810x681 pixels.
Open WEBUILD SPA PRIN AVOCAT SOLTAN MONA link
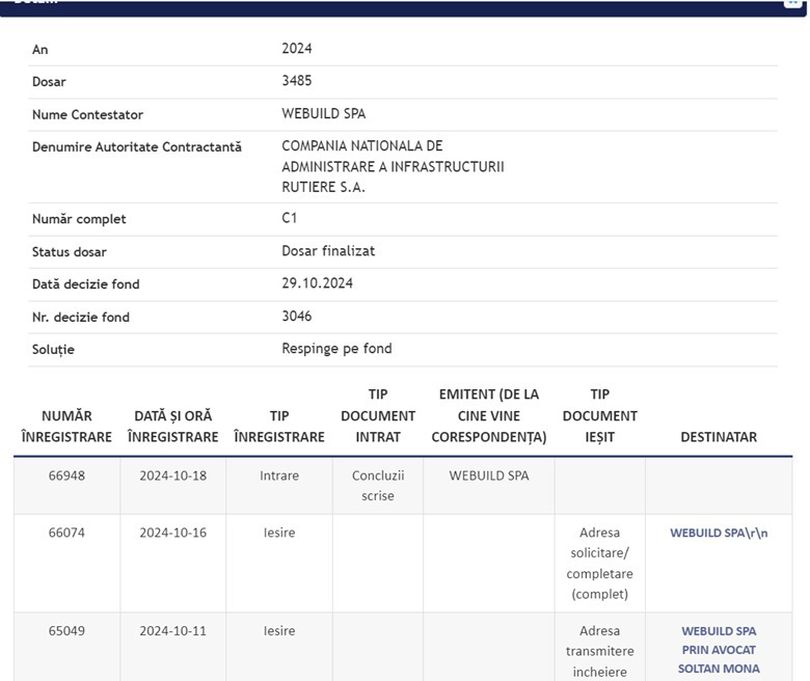tap(718, 649)
